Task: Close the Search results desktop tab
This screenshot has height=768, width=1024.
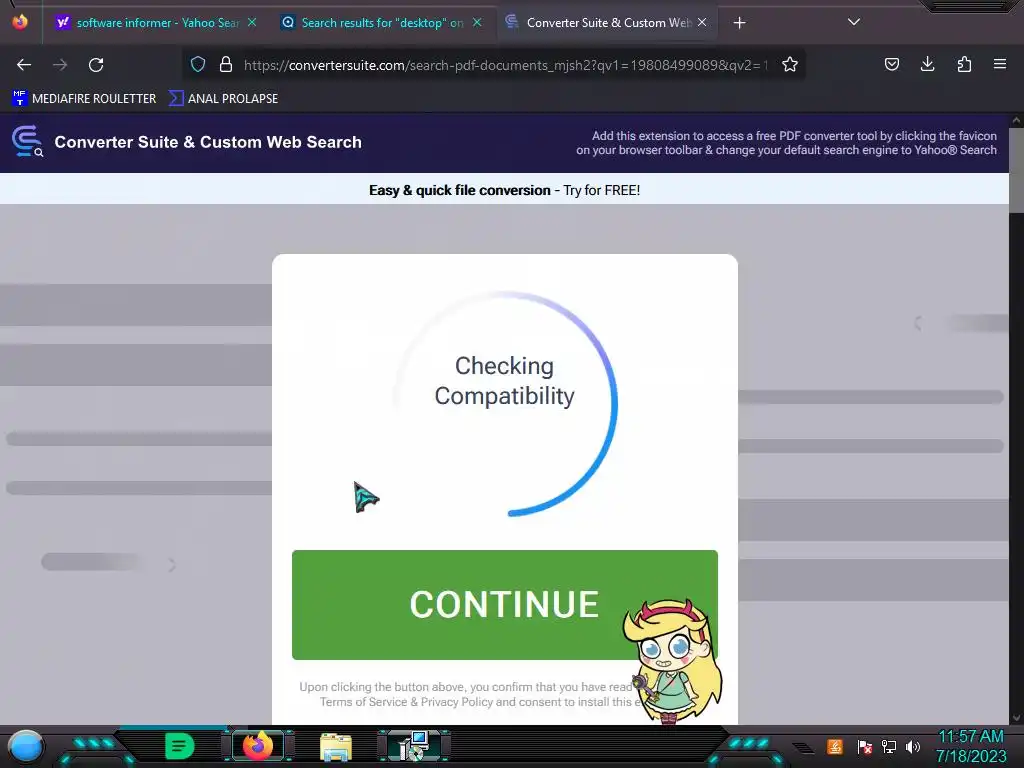Action: click(x=477, y=22)
